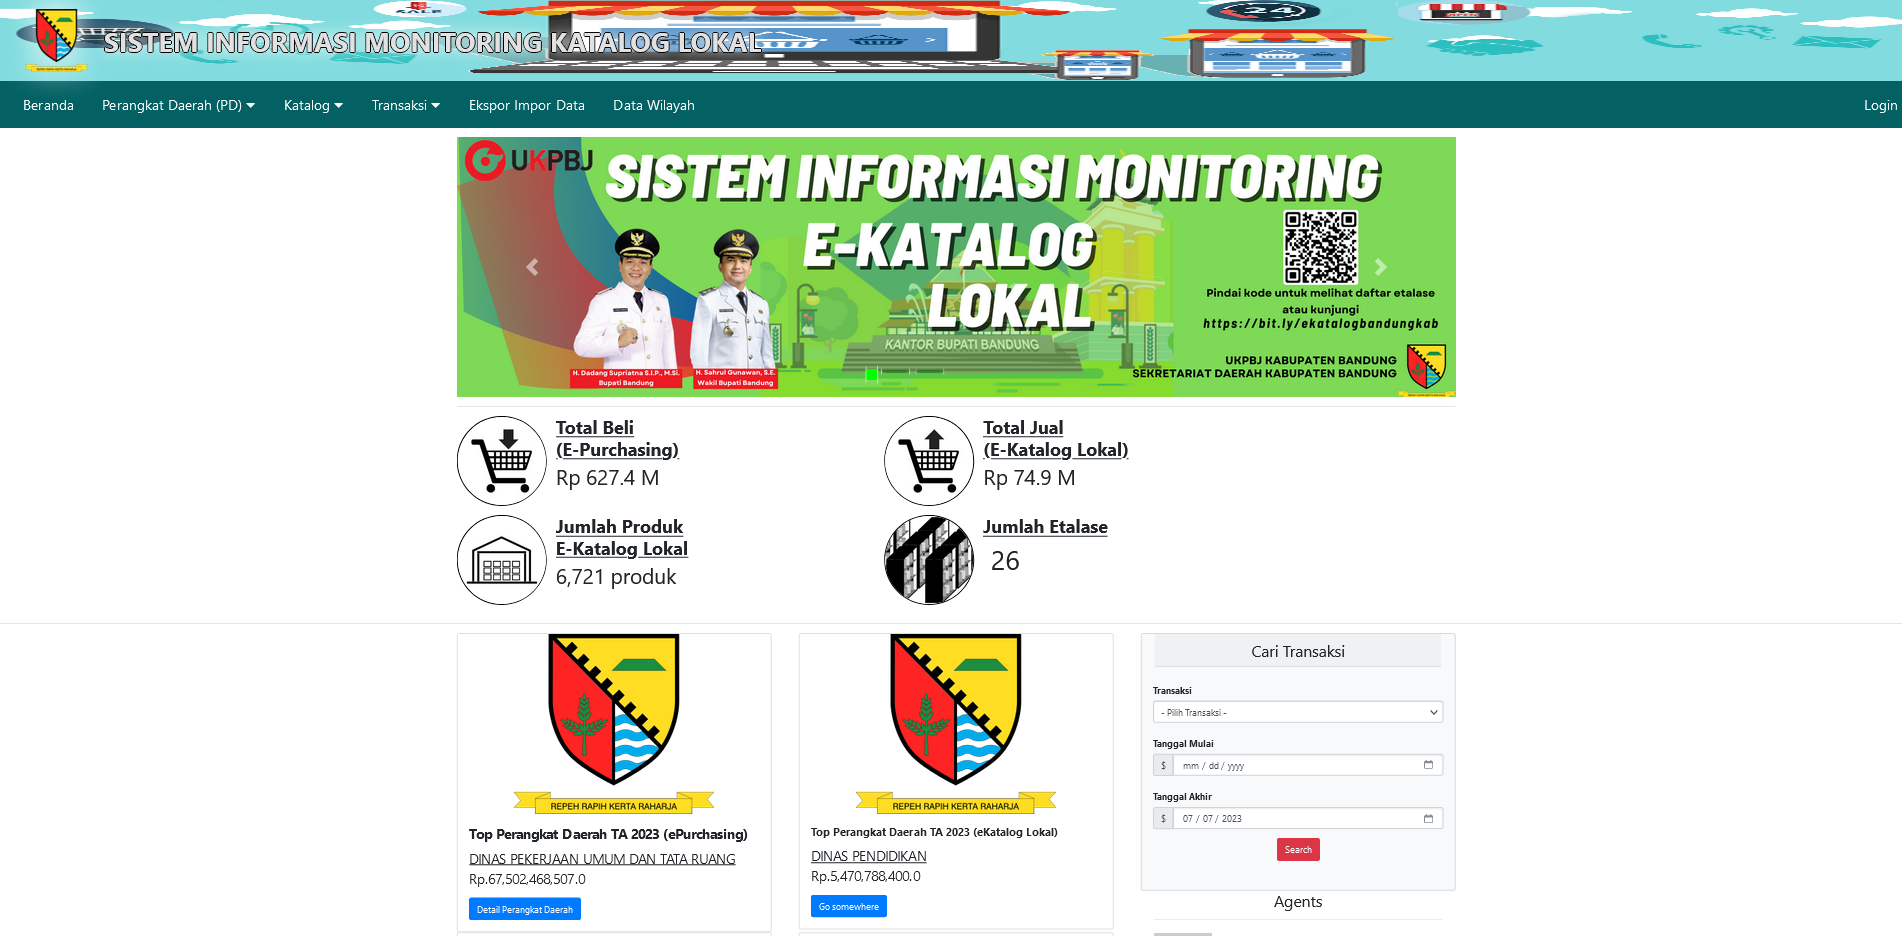Screen dimensions: 1902x936
Task: Click the Kabupaten Bandung logo in header
Action: coord(56,38)
